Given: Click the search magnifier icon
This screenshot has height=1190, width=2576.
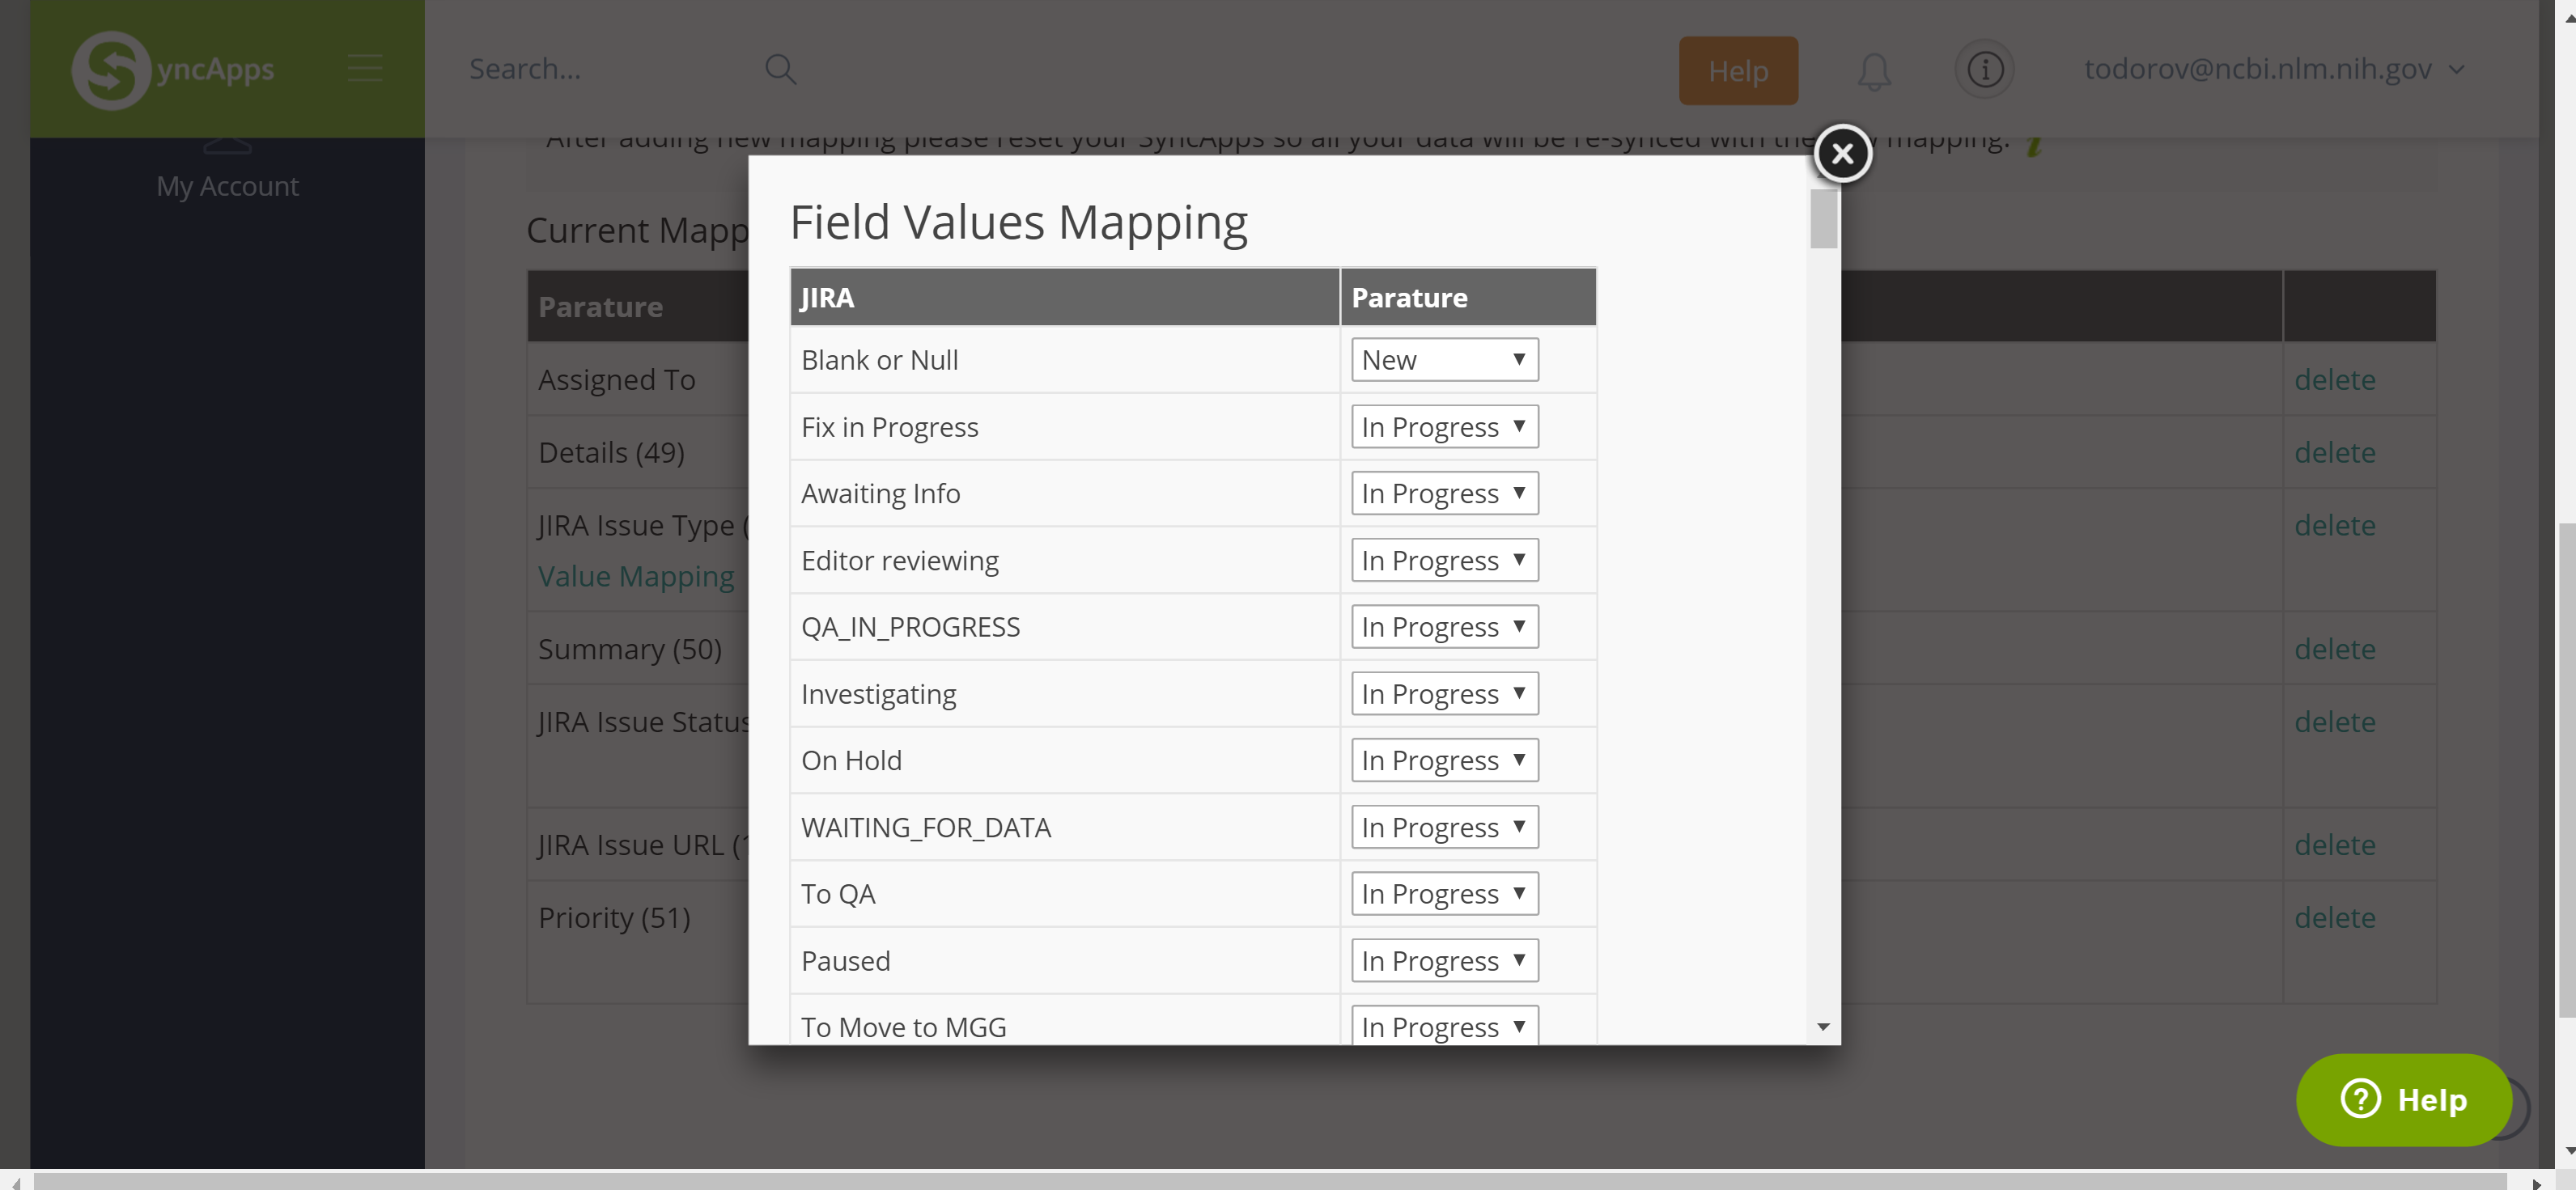Looking at the screenshot, I should [x=780, y=69].
